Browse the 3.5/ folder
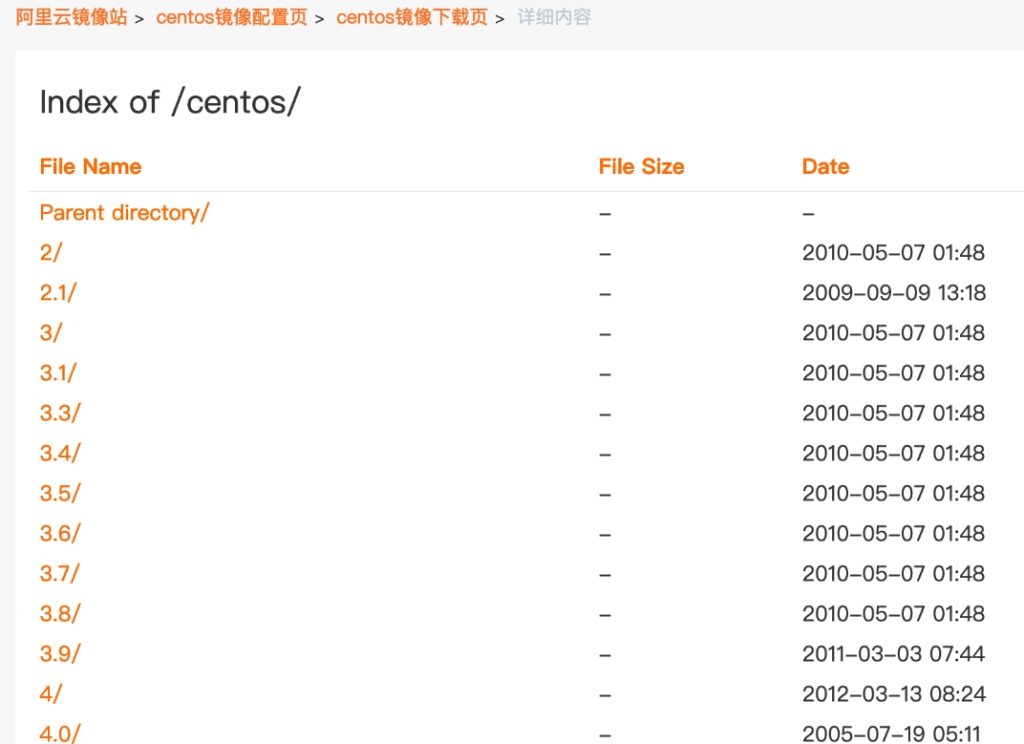Viewport: 1024px width, 744px height. (58, 493)
